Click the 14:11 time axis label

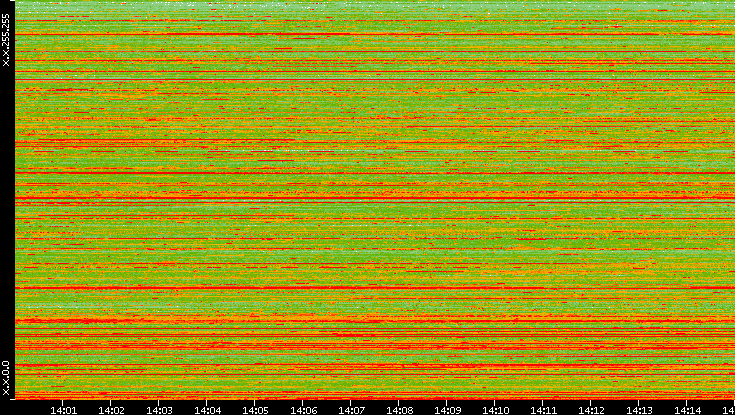coord(543,410)
